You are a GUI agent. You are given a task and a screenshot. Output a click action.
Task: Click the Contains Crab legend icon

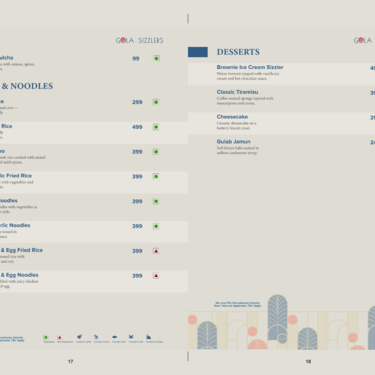(x=131, y=337)
